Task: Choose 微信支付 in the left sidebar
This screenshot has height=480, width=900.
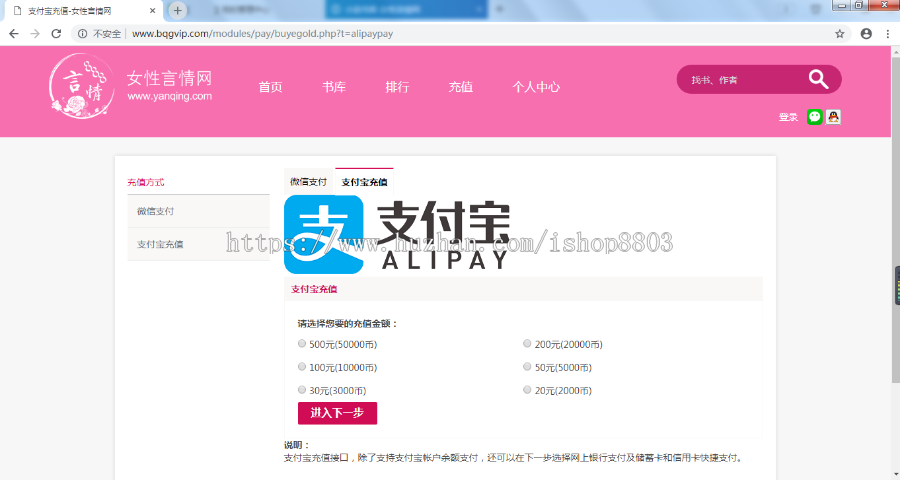Action: click(x=199, y=211)
